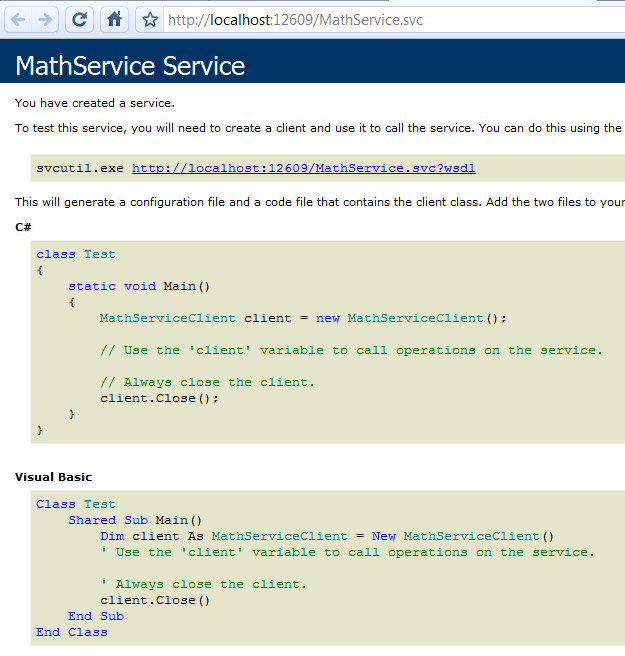This screenshot has width=625, height=656.
Task: Click 'client.Close()' in the Visual Basic sample
Action: (155, 600)
